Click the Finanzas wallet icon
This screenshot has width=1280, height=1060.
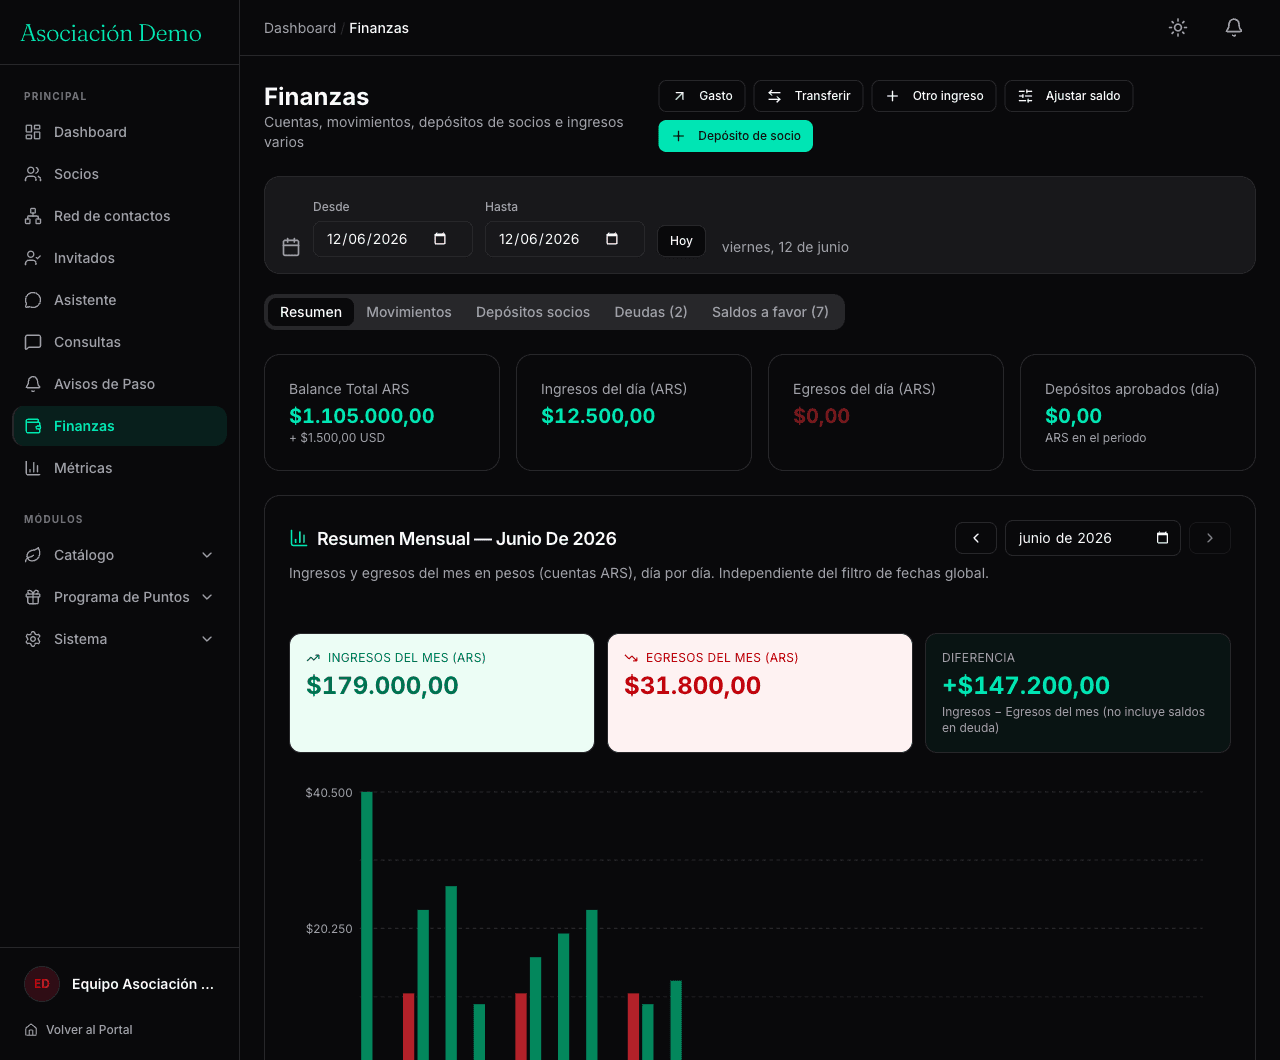point(33,426)
